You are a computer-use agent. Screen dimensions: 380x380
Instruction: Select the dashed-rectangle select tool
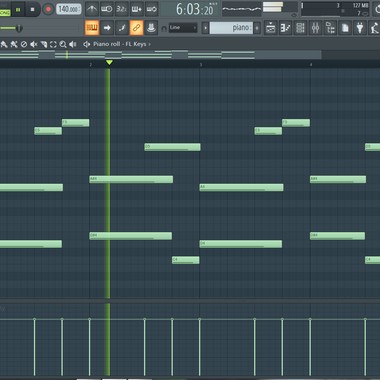point(53,44)
